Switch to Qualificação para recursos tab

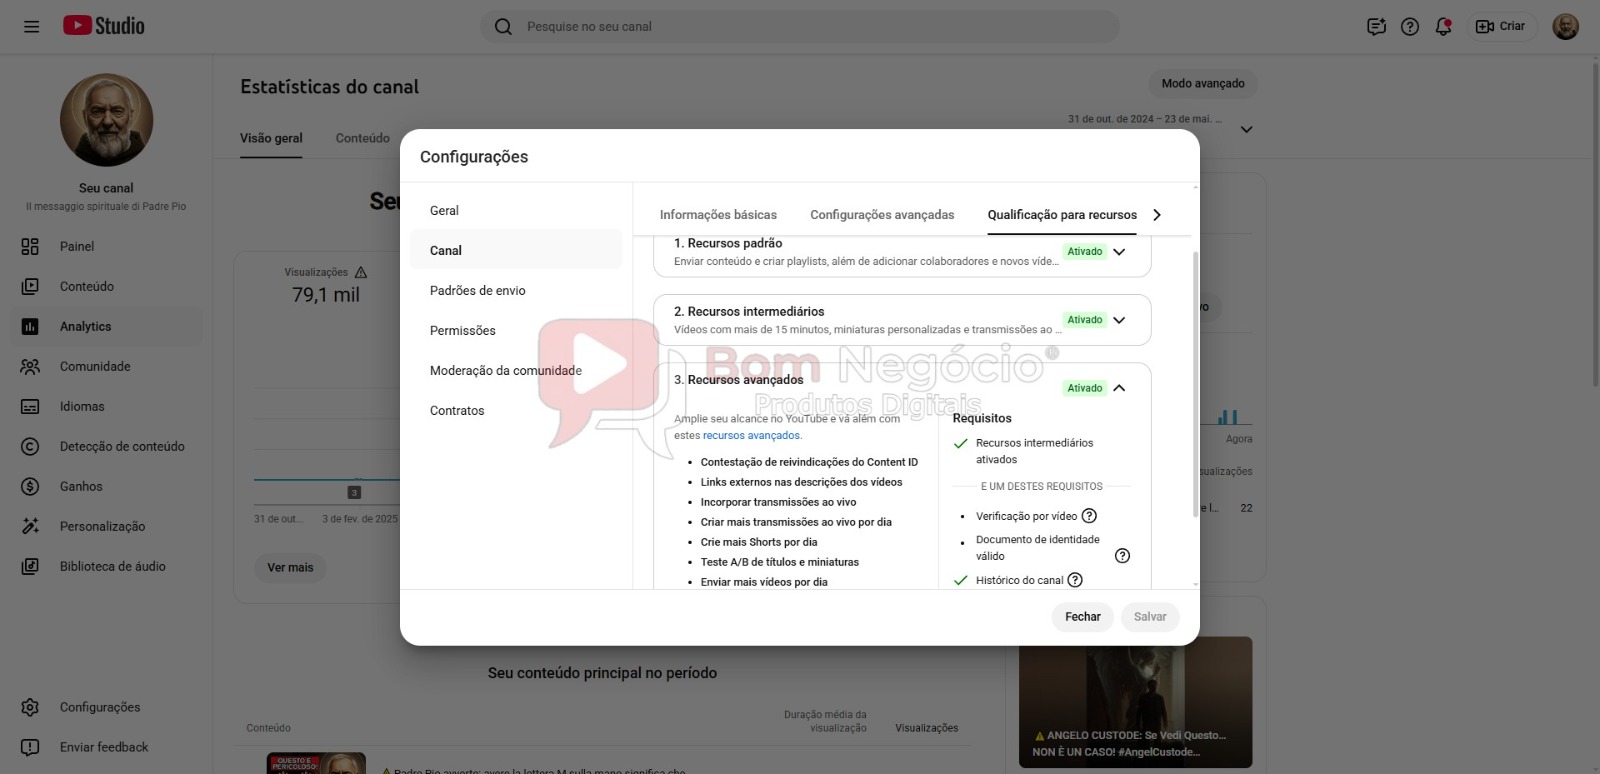coord(1062,215)
